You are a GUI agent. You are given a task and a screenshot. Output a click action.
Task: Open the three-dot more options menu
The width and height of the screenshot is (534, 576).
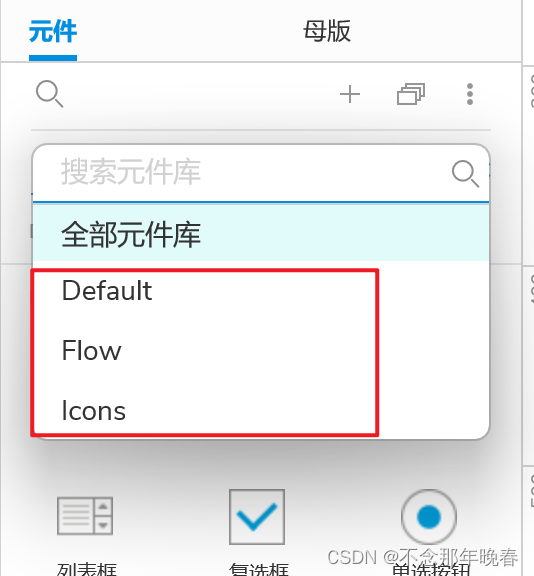coord(470,94)
